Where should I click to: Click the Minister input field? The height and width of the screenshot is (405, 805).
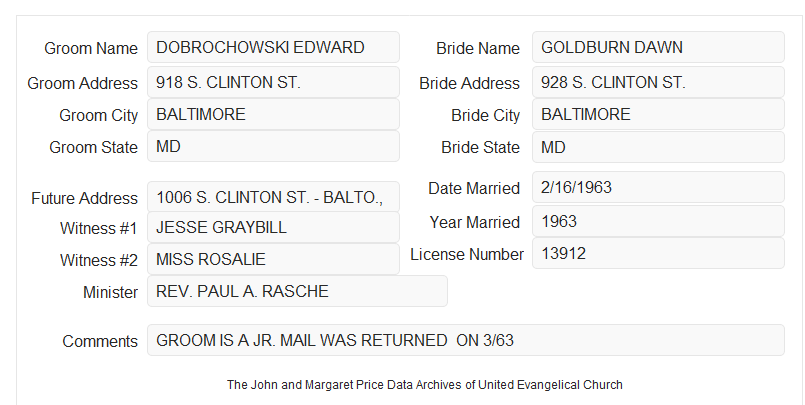point(297,291)
